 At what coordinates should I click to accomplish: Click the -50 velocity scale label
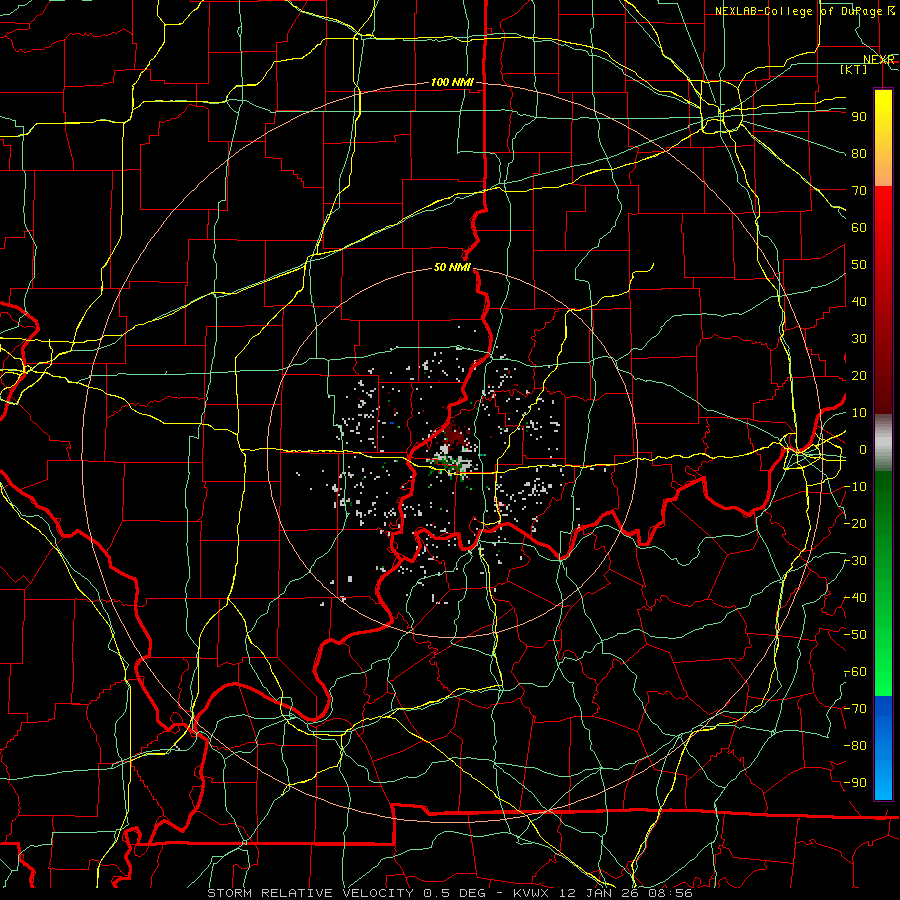(x=855, y=635)
